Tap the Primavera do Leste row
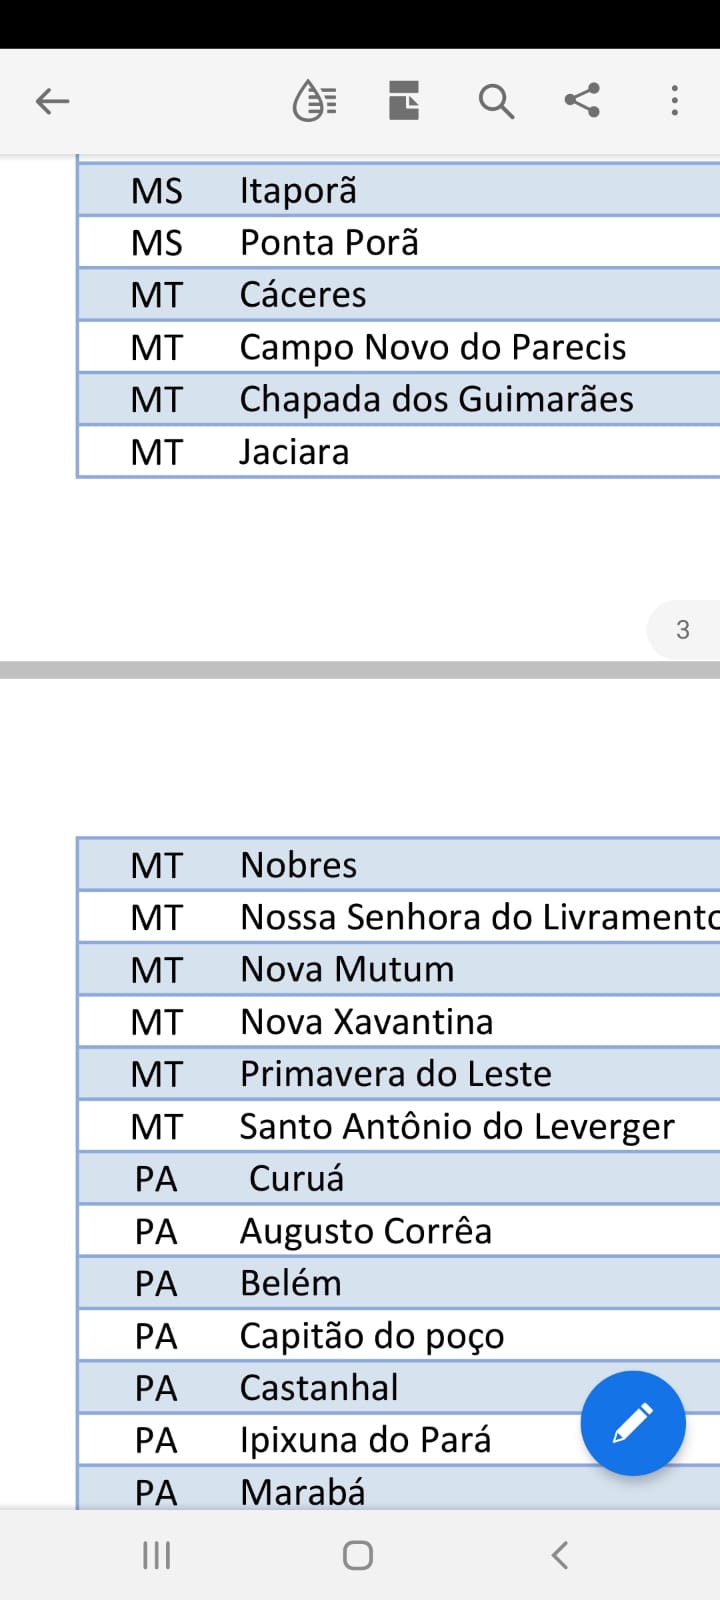 coord(399,1074)
